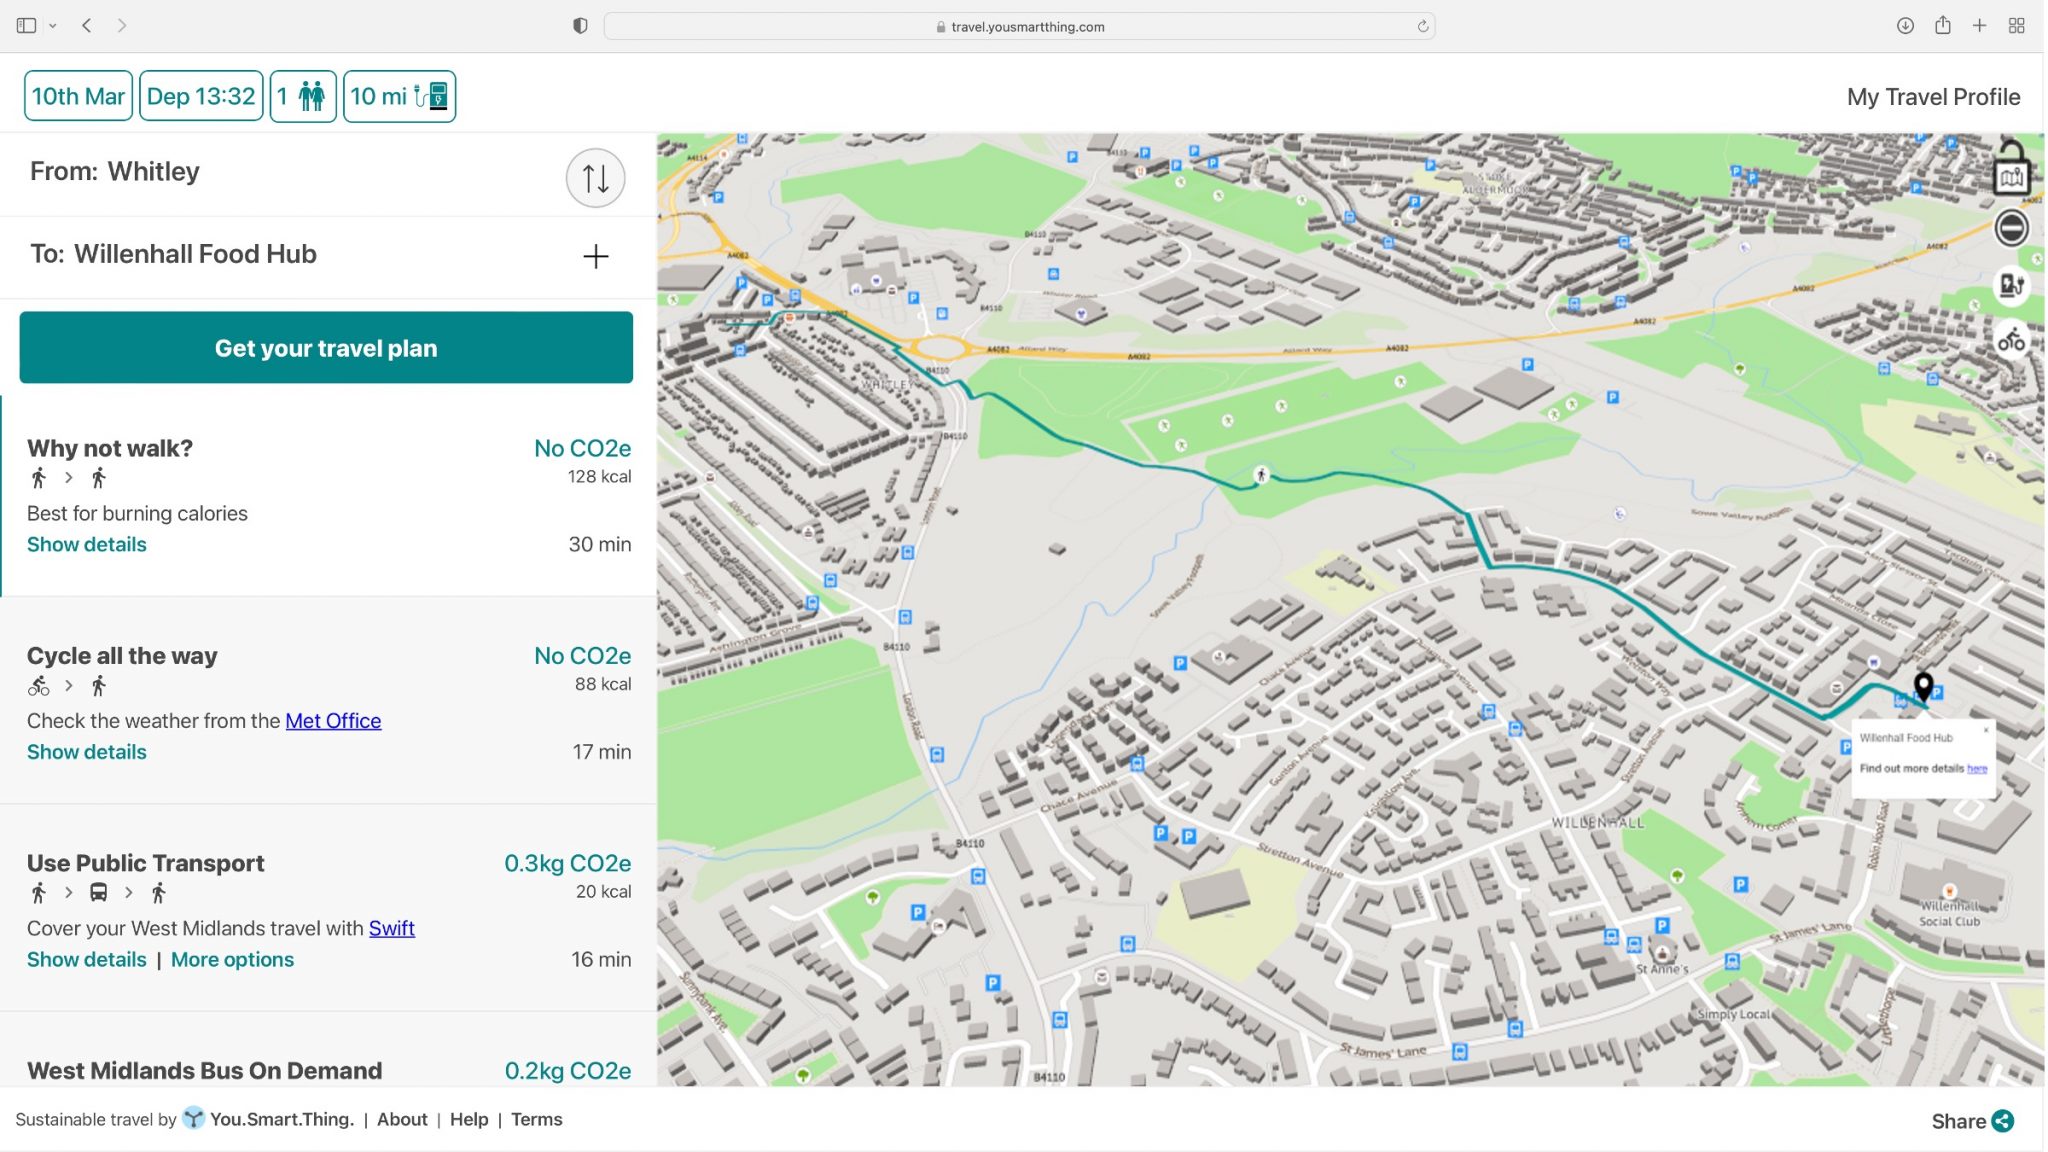Select the Cycle all the way option
This screenshot has height=1152, width=2048.
122,655
